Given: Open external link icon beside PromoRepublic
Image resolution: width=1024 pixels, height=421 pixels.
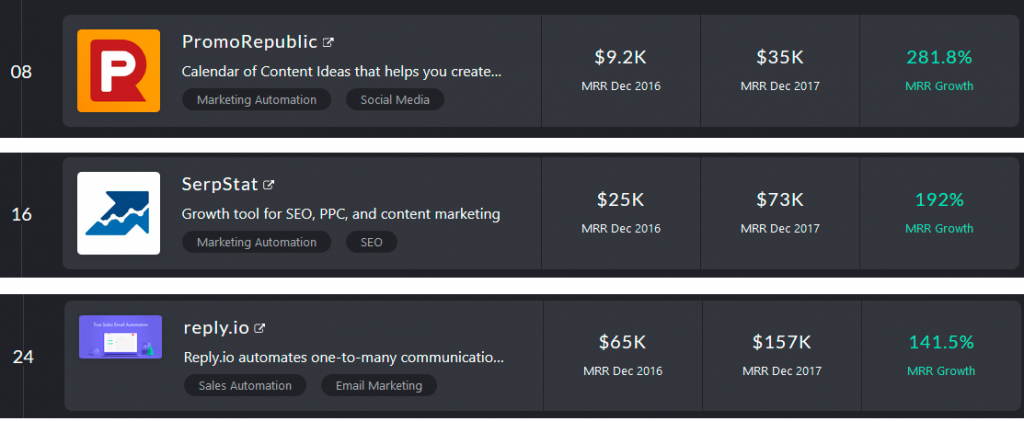Looking at the screenshot, I should (328, 43).
